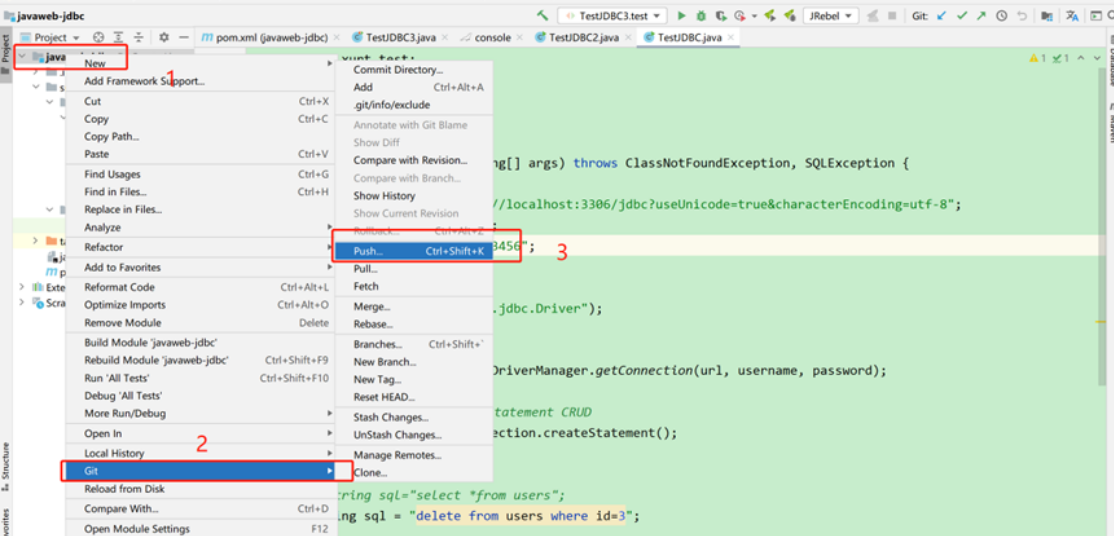Choose Show History in Git submenu
This screenshot has width=1114, height=536.
pyautogui.click(x=414, y=195)
